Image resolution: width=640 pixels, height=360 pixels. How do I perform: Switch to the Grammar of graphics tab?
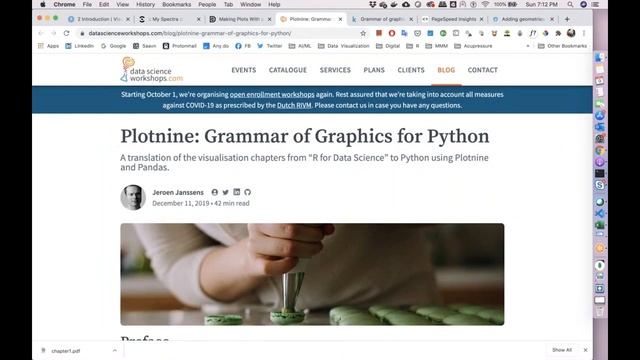tap(382, 19)
